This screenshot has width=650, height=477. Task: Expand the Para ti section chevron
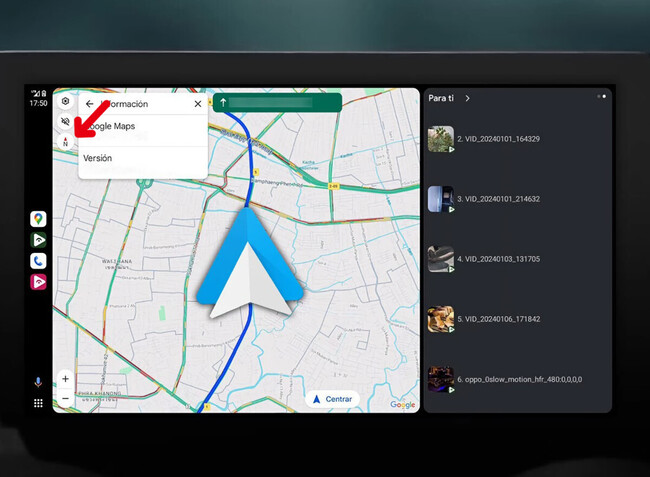(x=467, y=98)
